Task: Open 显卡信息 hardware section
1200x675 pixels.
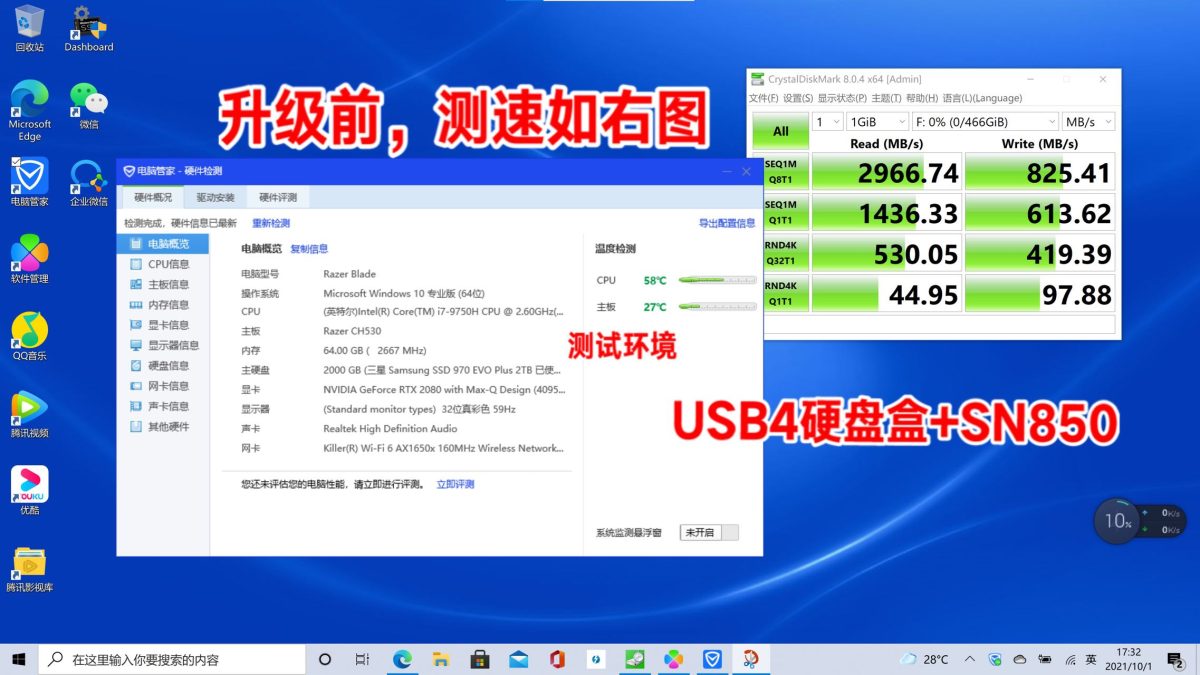Action: tap(166, 325)
